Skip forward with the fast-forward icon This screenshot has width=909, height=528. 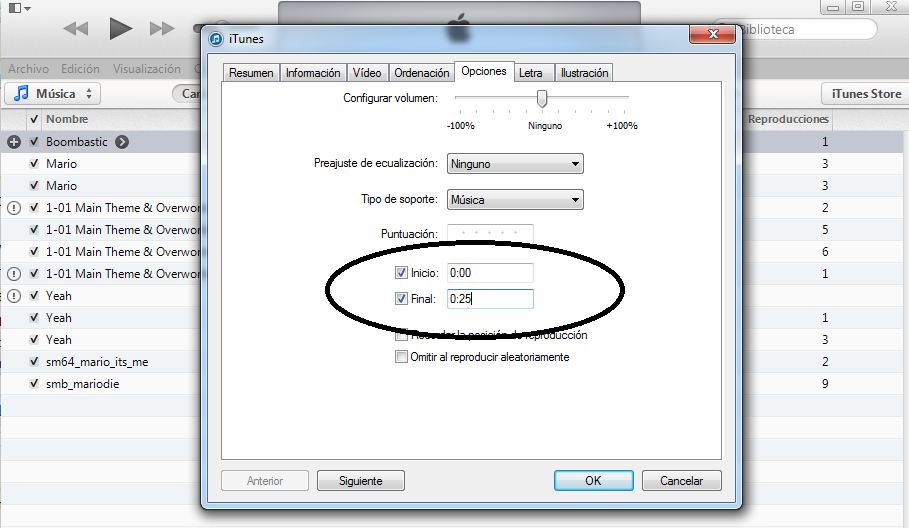point(162,28)
